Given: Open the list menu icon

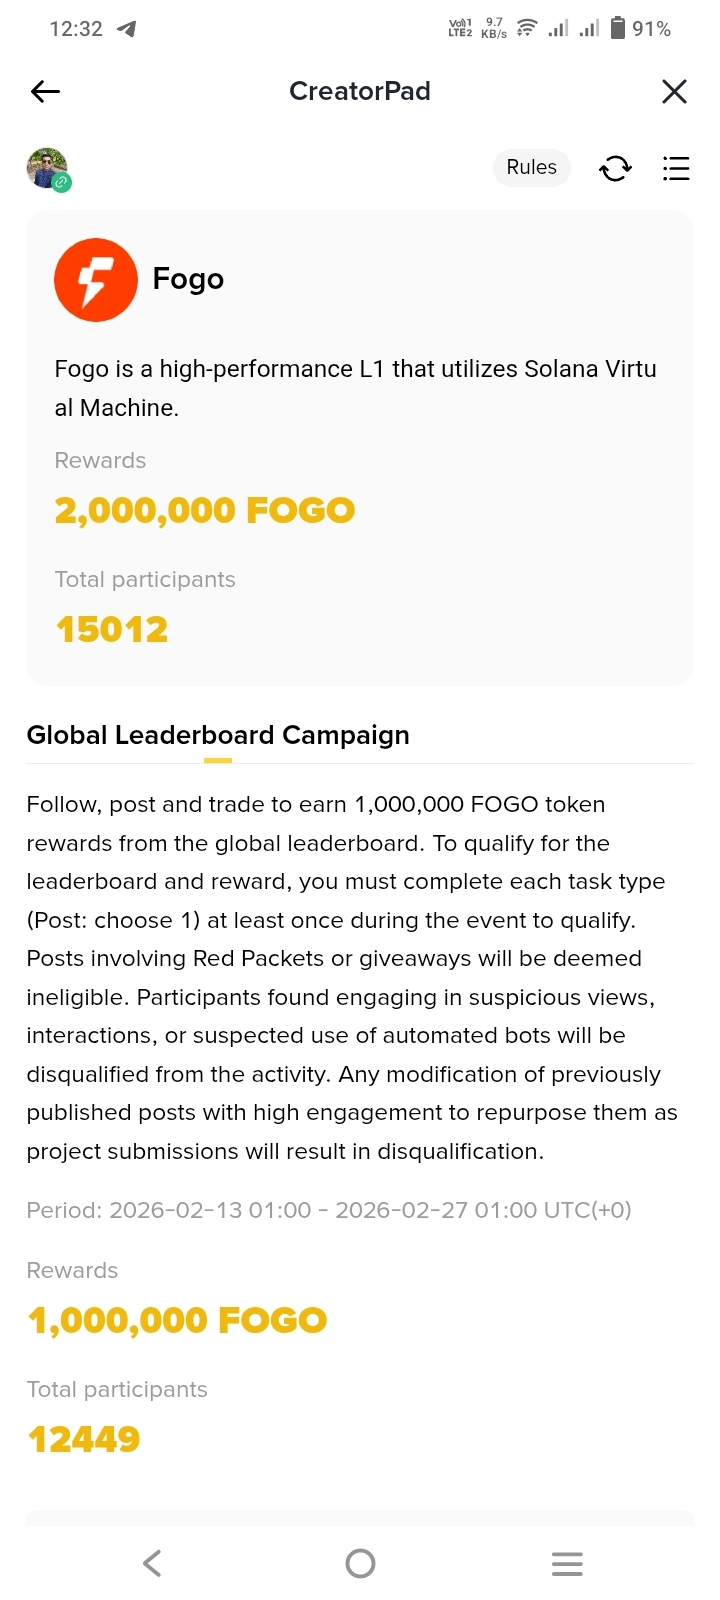Looking at the screenshot, I should click(x=676, y=169).
